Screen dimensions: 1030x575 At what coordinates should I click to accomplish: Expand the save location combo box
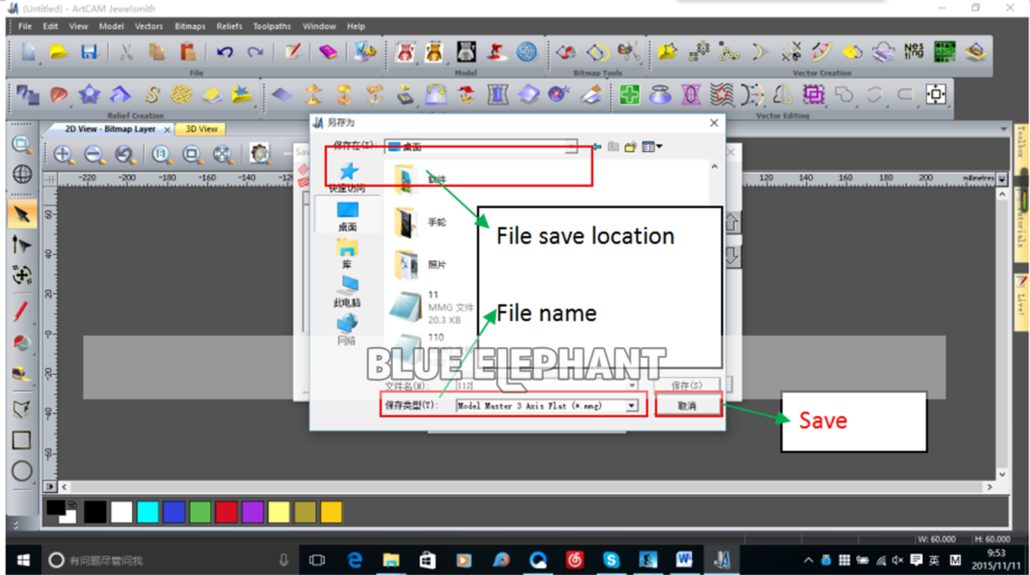tap(571, 147)
